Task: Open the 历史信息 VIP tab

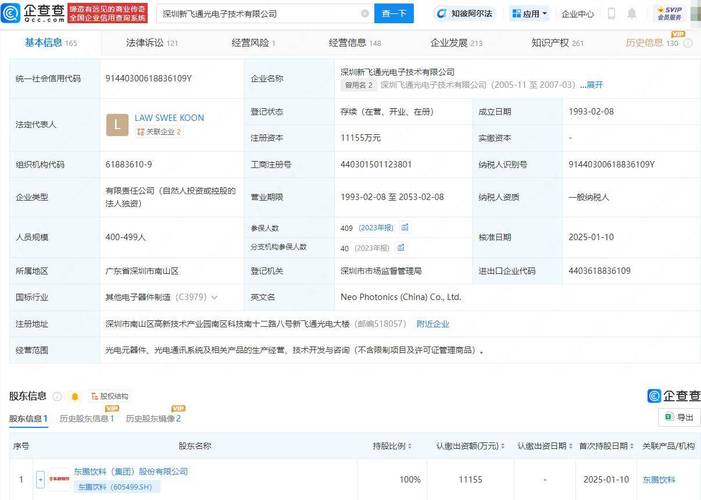Action: (x=652, y=43)
